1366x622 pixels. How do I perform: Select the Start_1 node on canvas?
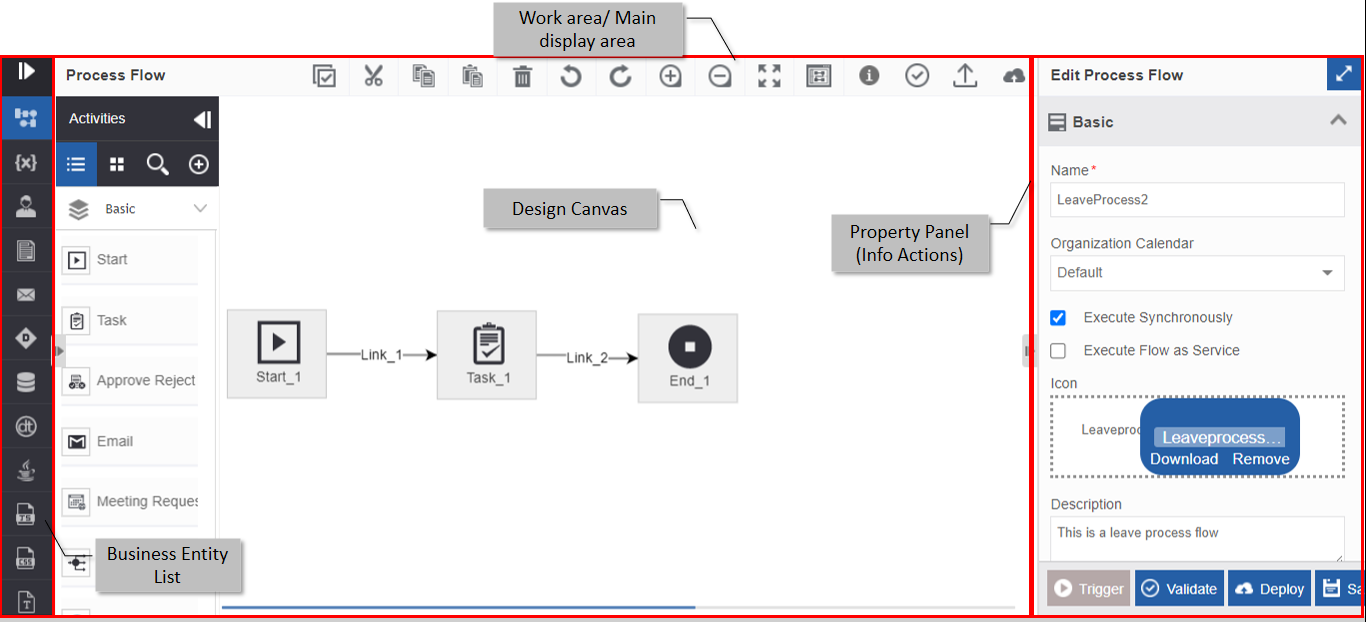pyautogui.click(x=277, y=354)
